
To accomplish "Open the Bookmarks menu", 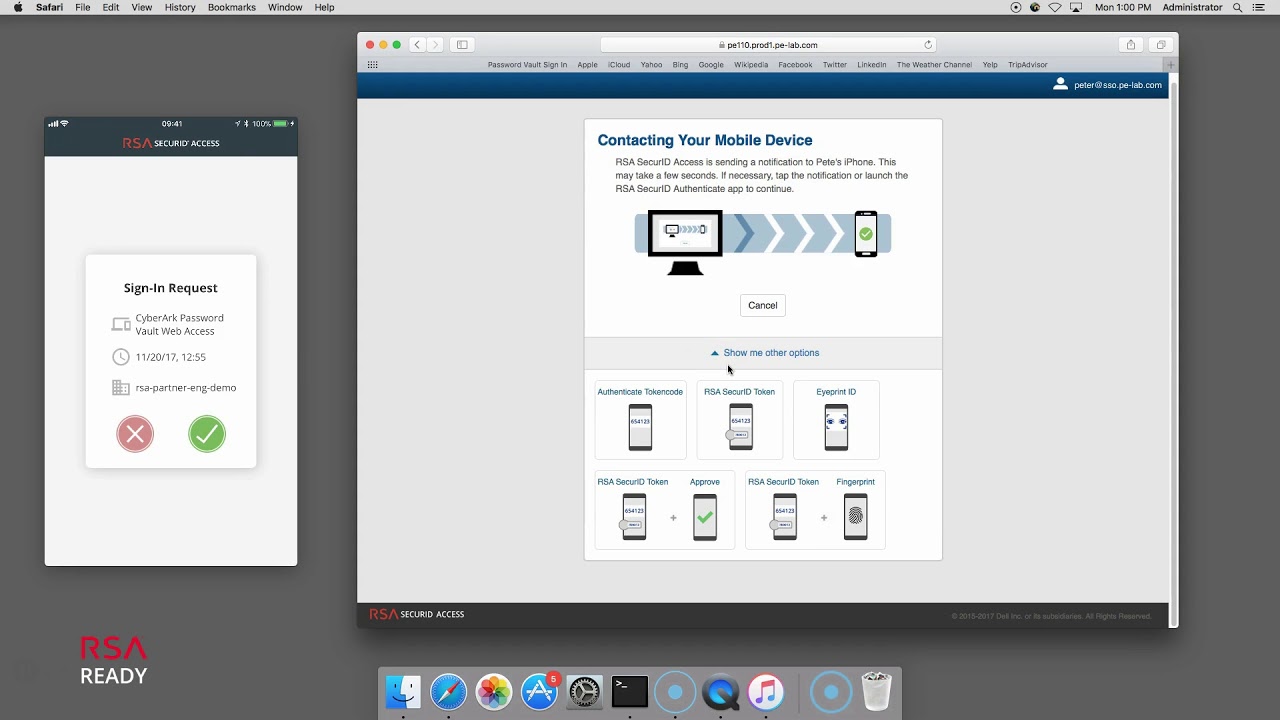I will point(232,7).
